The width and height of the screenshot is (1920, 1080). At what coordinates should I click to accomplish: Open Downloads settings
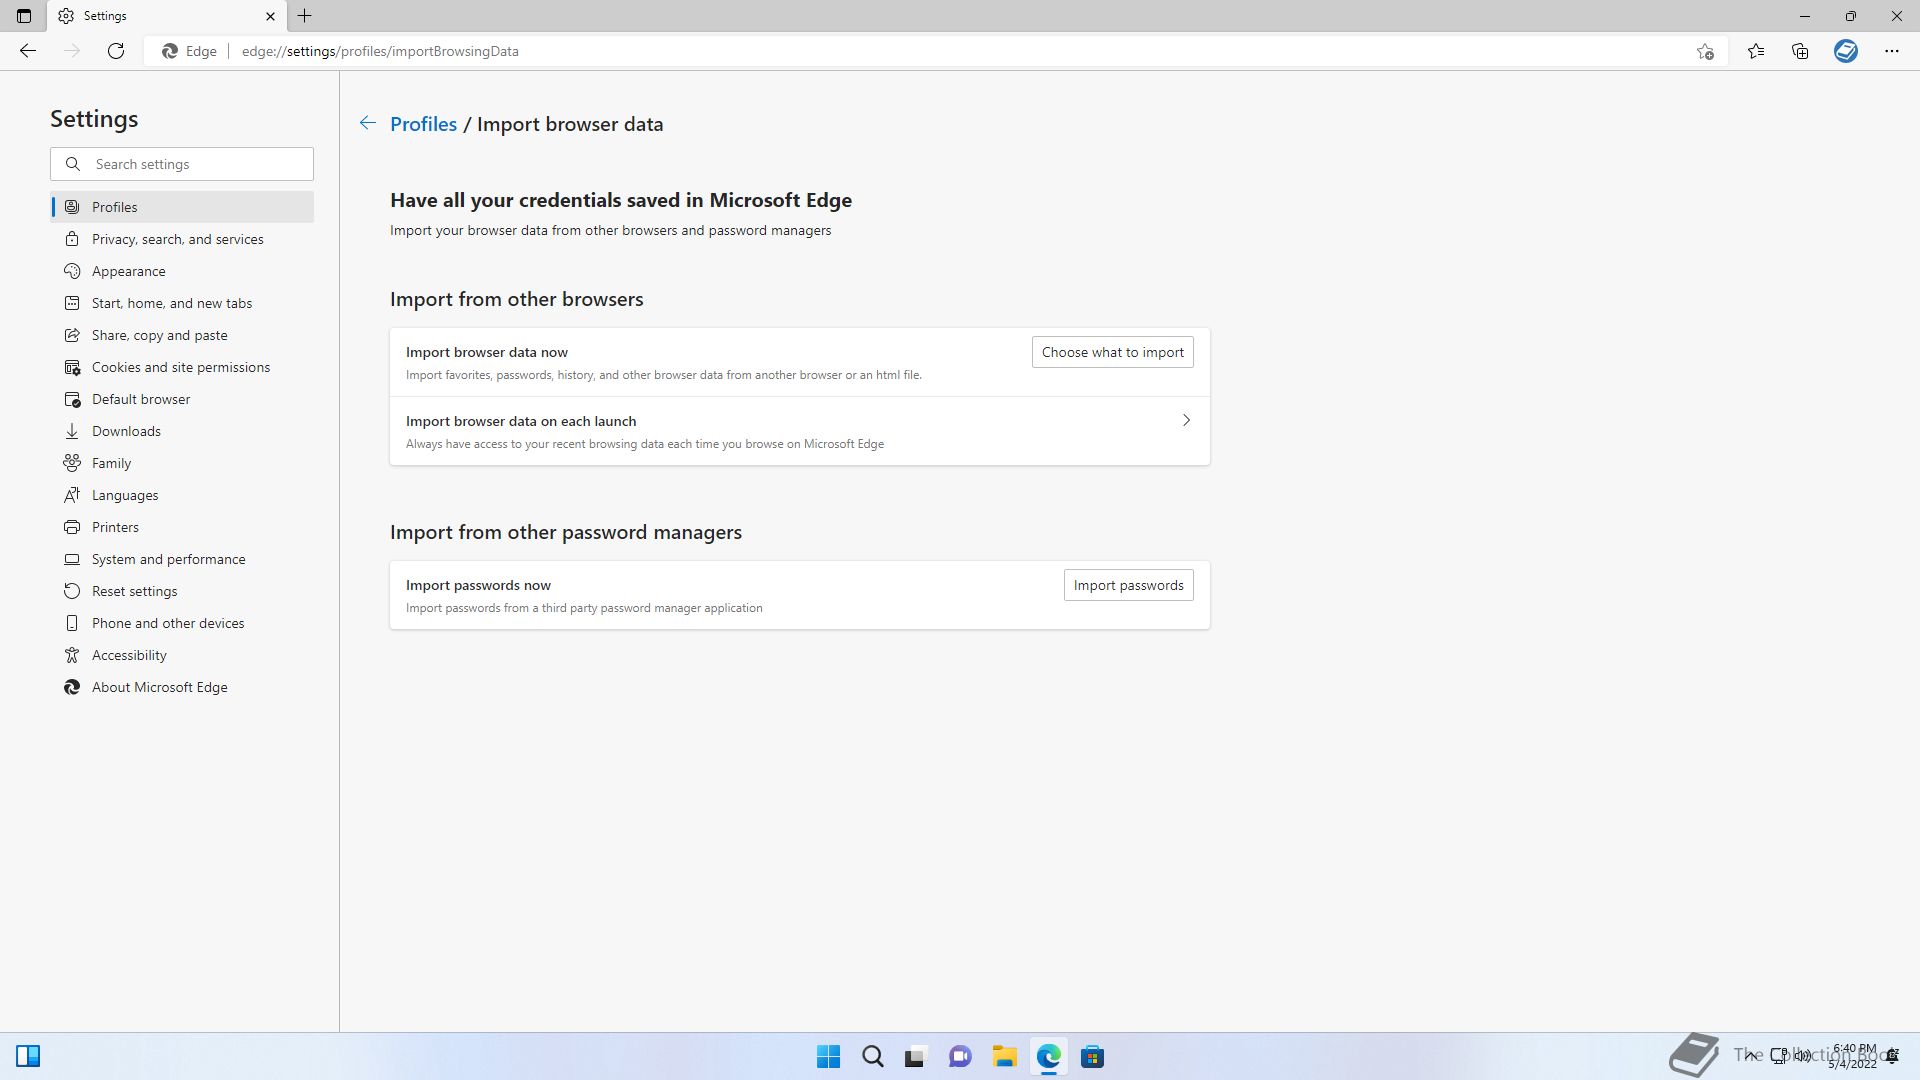[182, 431]
